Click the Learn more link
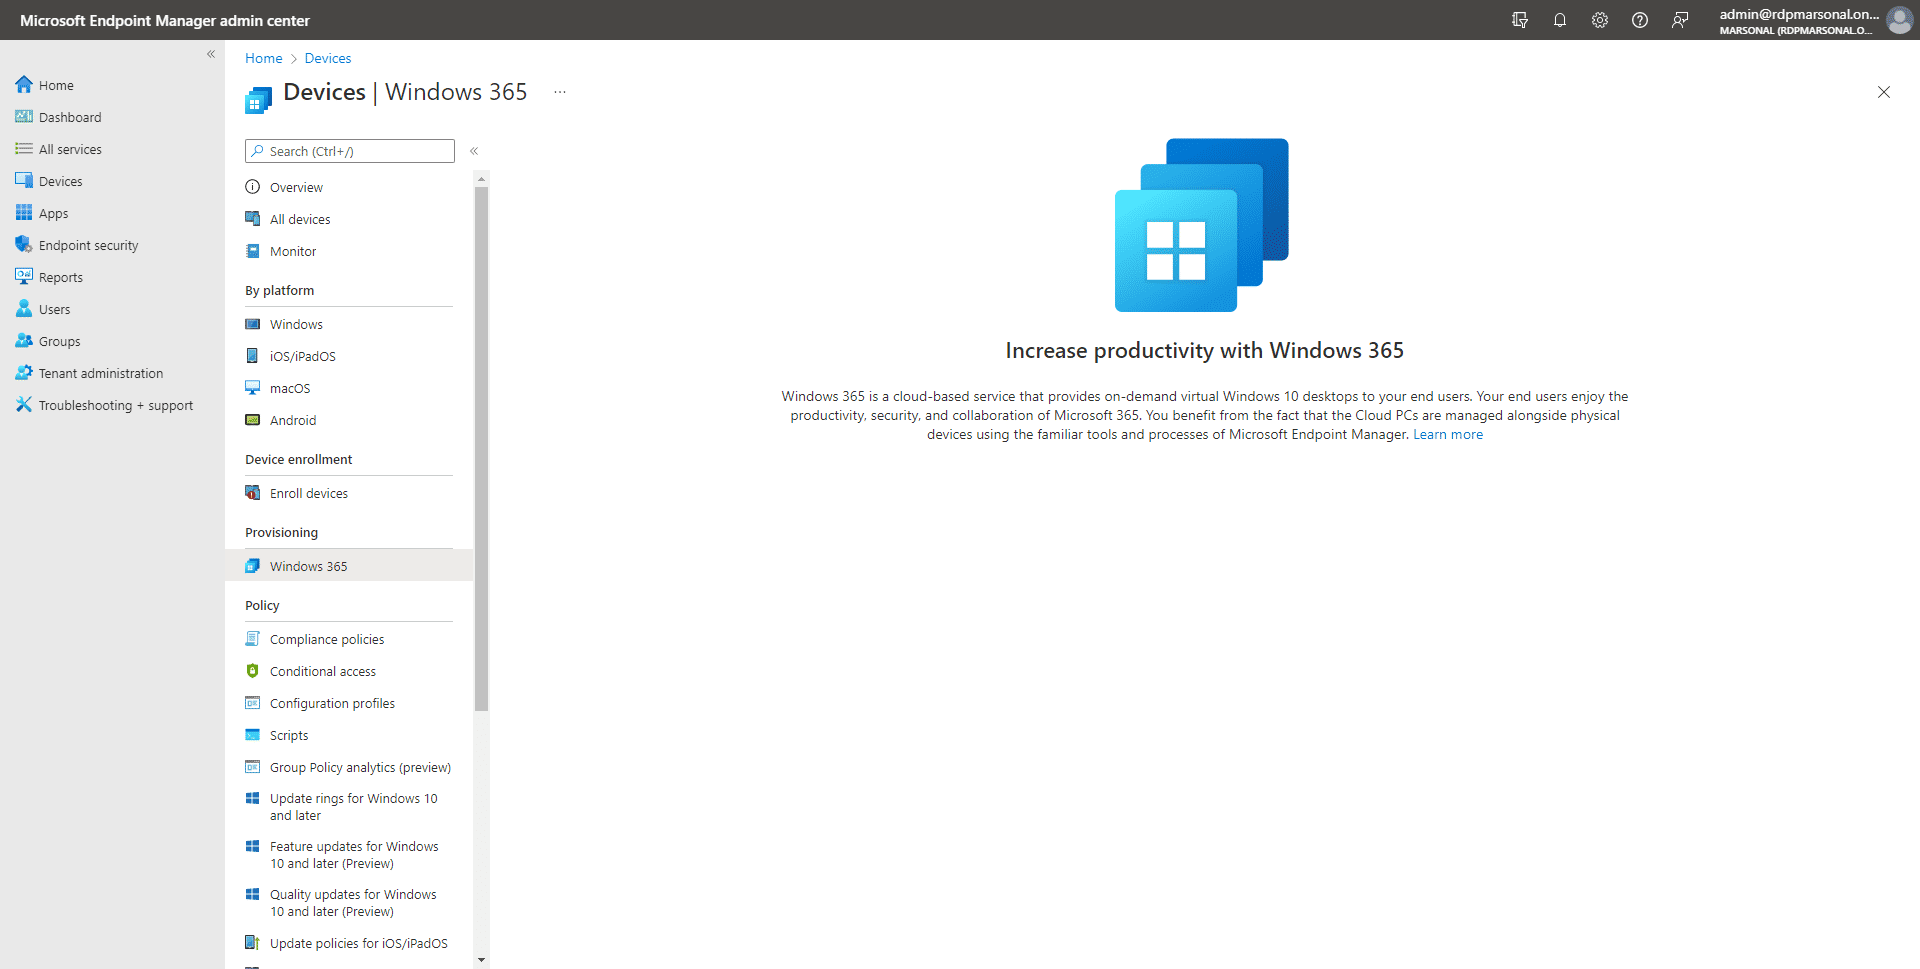1920x969 pixels. click(x=1448, y=434)
